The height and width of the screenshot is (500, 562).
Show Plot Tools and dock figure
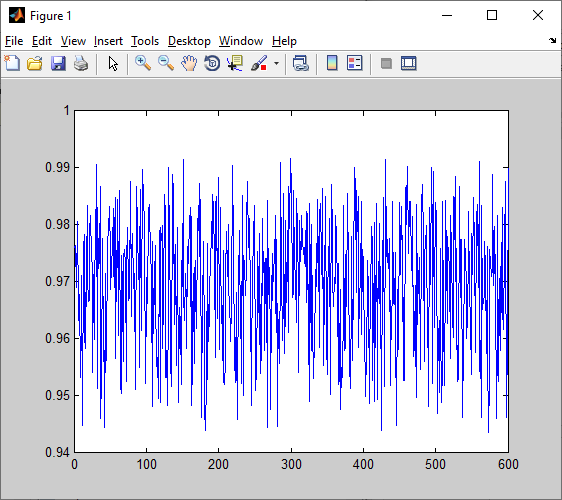click(409, 63)
